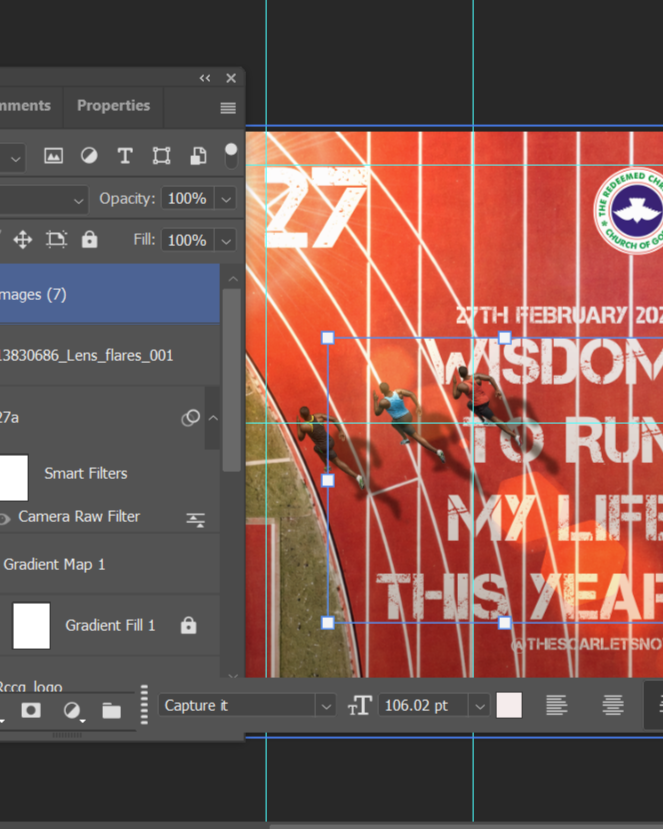Screen dimensions: 663x829
Task: Add a layer mask
Action: [31, 711]
